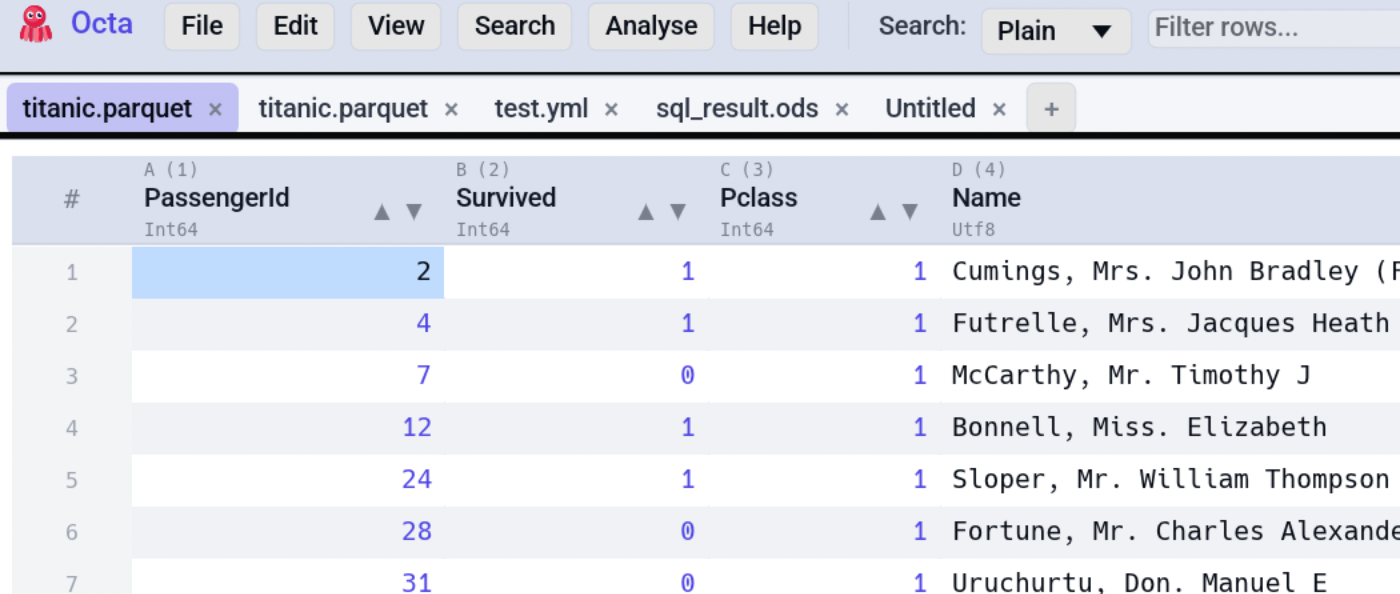The width and height of the screenshot is (1400, 594).
Task: Click the Sloper, Mr. William Thompson cell
Action: 1170,480
